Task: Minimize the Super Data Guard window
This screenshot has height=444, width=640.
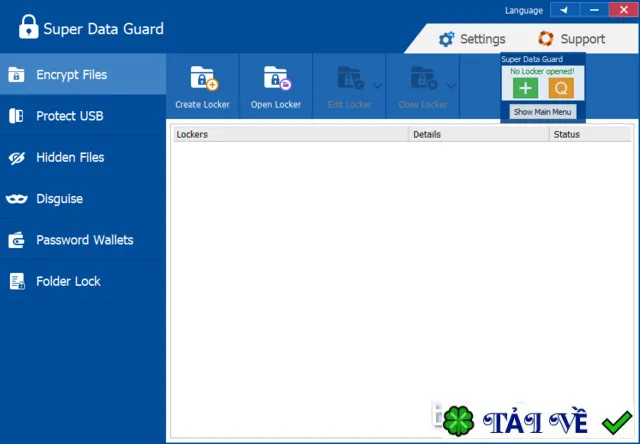Action: point(594,10)
